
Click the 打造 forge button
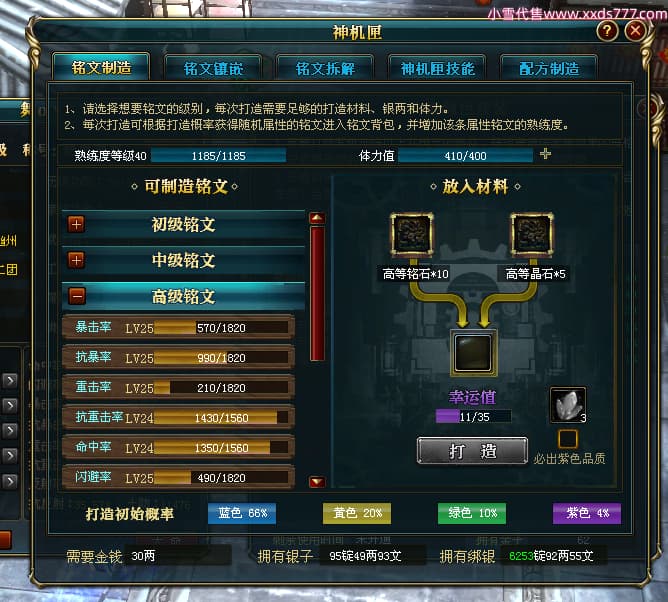pyautogui.click(x=472, y=450)
